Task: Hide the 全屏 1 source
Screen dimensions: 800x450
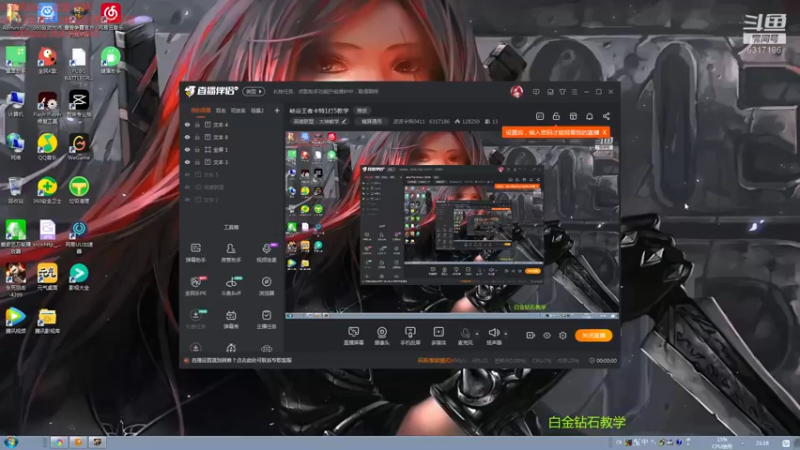Action: [187, 149]
